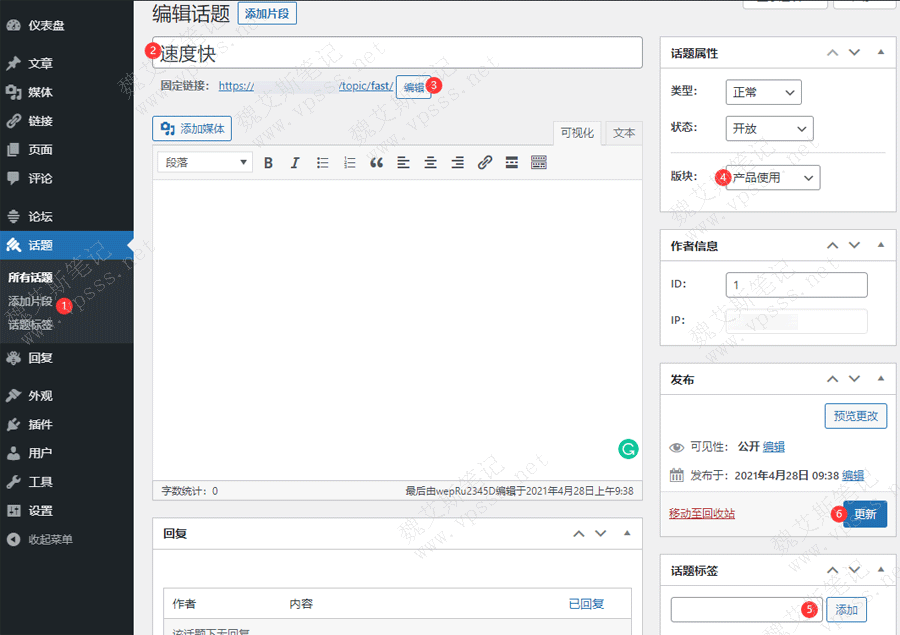This screenshot has height=635, width=900.
Task: Switch to 可视化 visual editor tab
Action: click(577, 133)
